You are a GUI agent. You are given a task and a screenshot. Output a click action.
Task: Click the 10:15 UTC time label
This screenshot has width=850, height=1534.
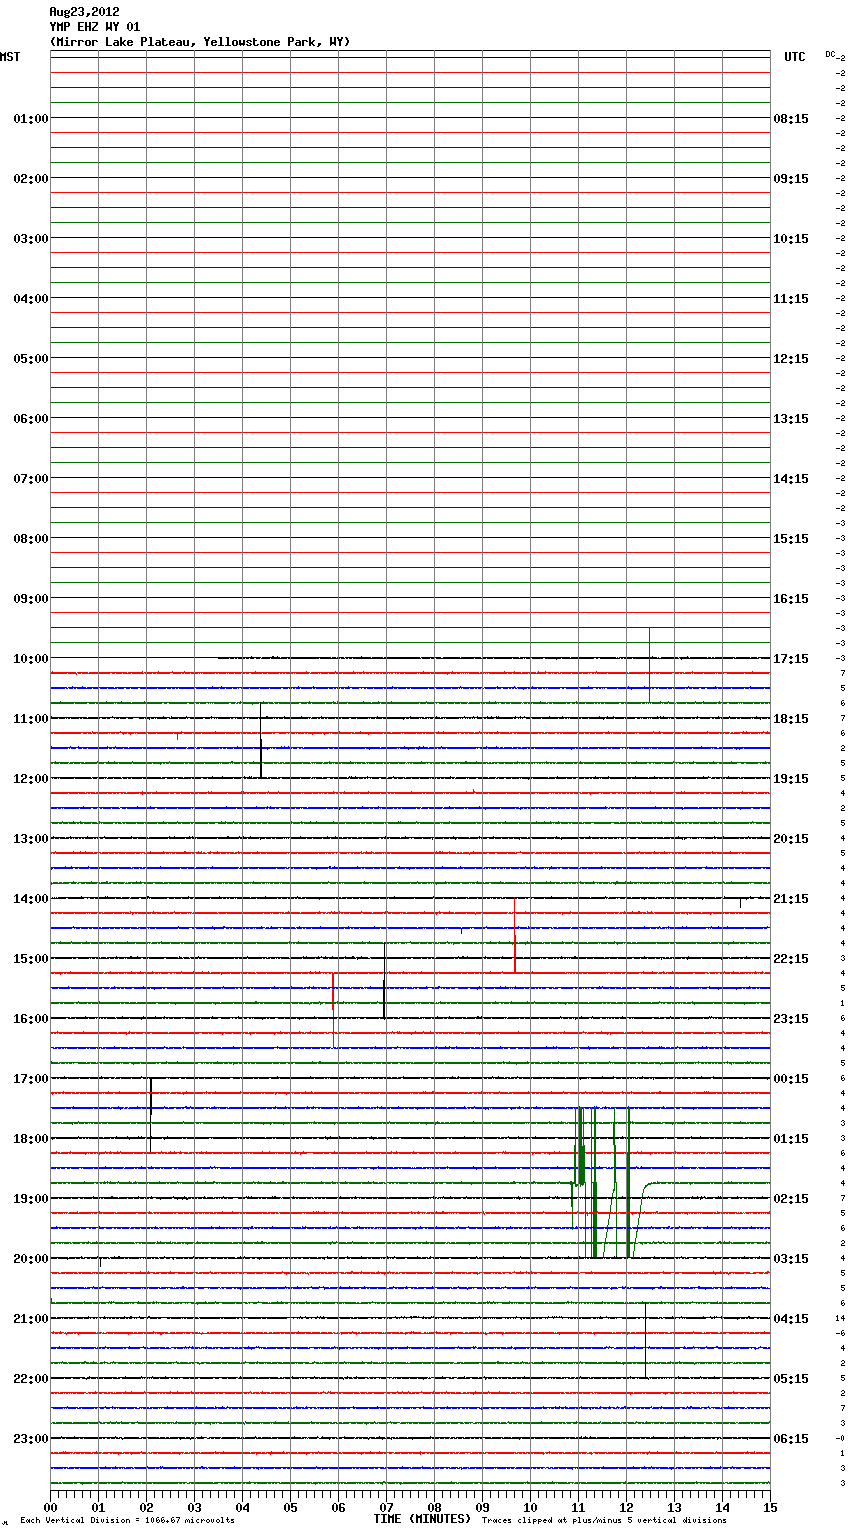(x=791, y=239)
